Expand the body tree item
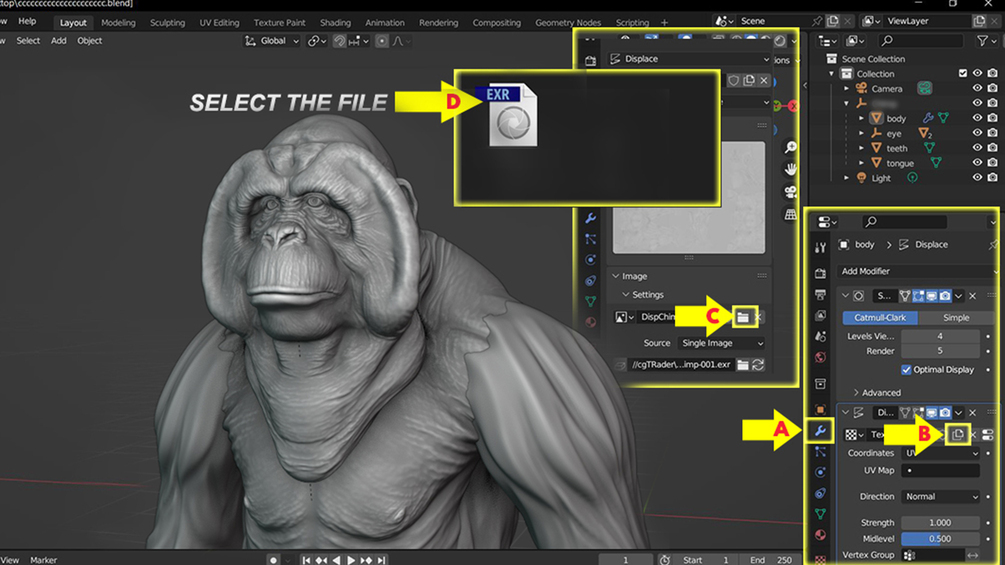This screenshot has width=1005, height=565. [x=861, y=119]
